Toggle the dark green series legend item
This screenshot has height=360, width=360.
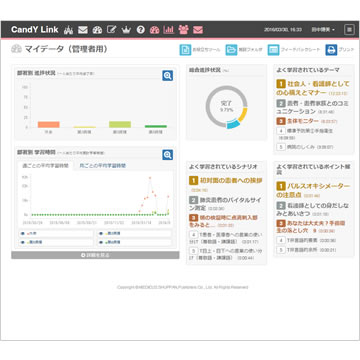pos(134,242)
